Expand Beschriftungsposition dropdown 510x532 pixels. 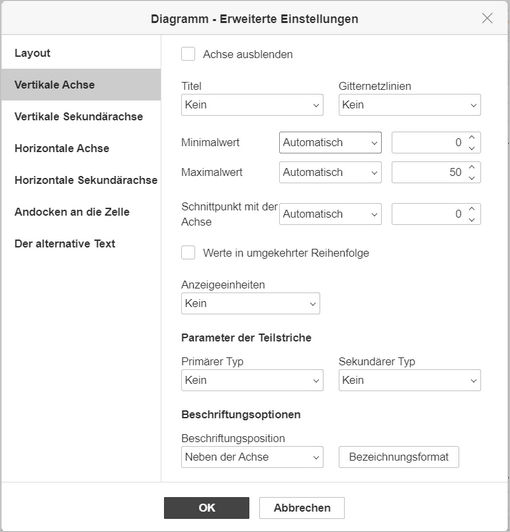click(252, 457)
